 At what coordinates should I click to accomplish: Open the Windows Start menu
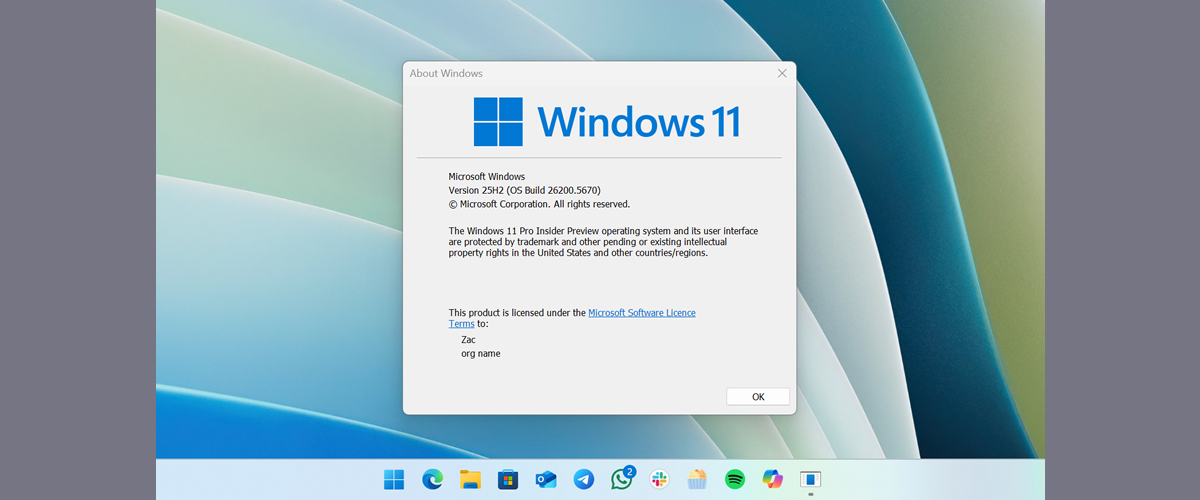[394, 479]
